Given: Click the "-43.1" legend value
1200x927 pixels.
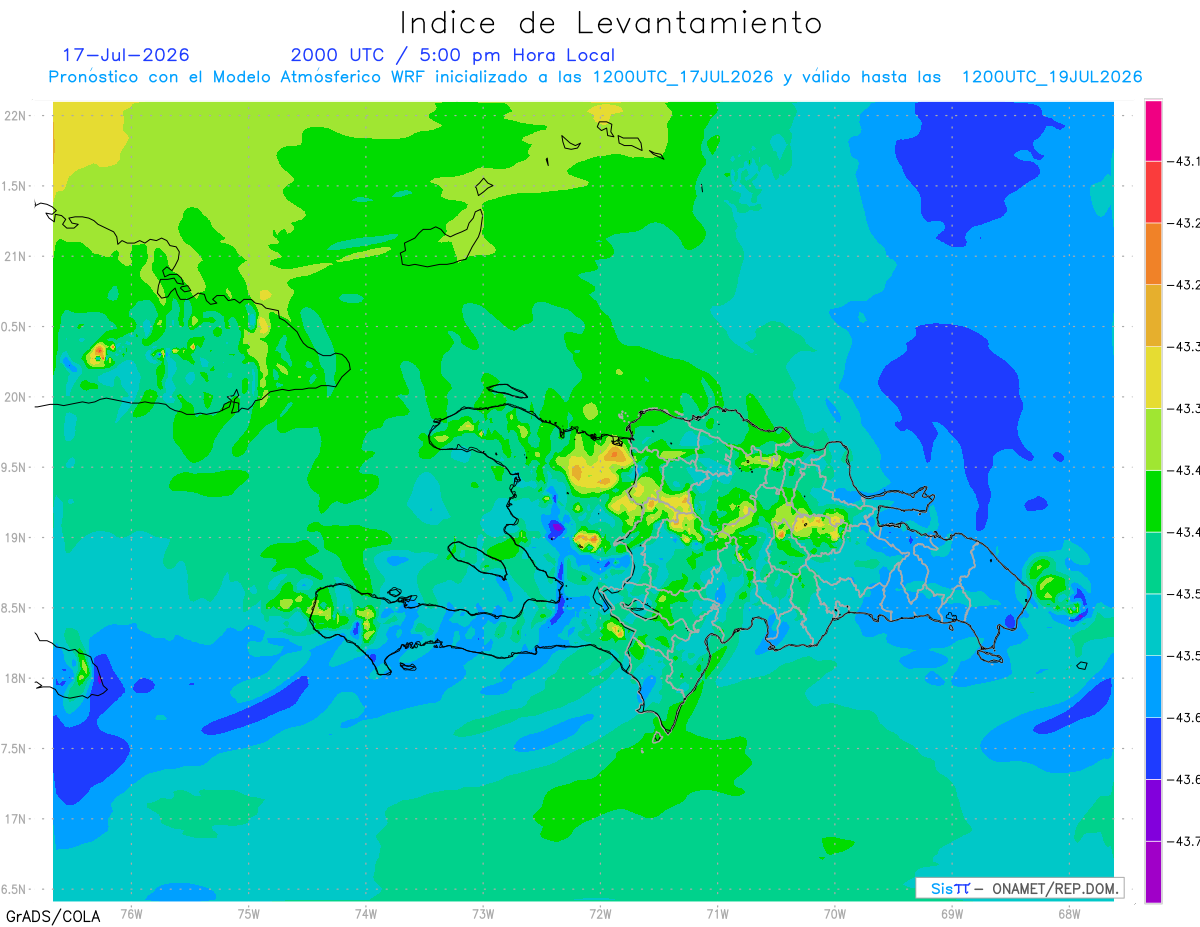Looking at the screenshot, I should [1183, 161].
